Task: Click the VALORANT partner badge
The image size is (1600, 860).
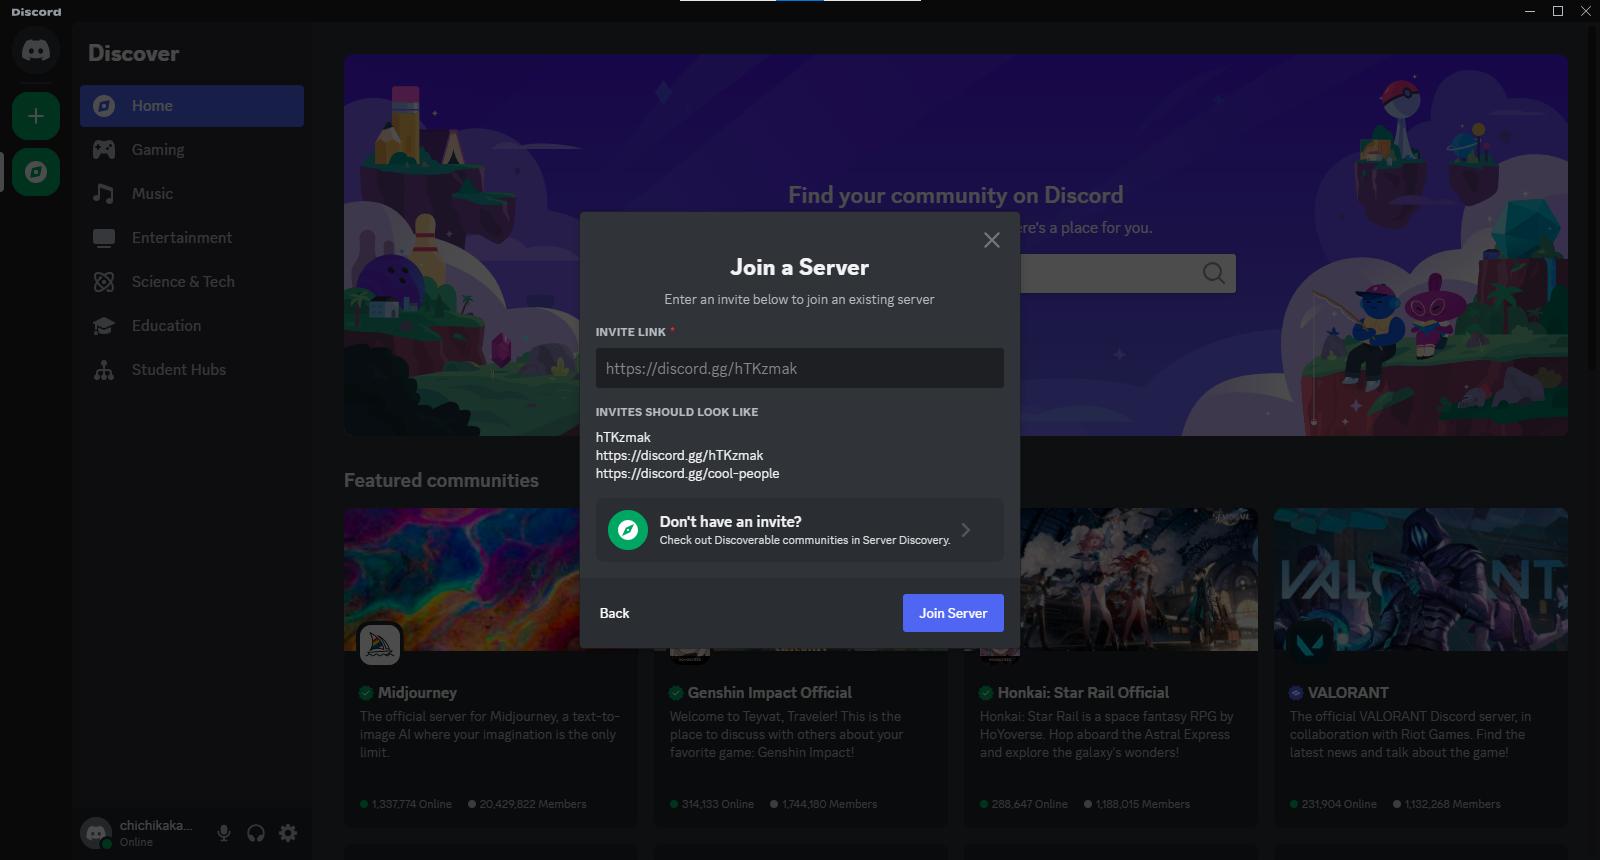Action: [1296, 693]
